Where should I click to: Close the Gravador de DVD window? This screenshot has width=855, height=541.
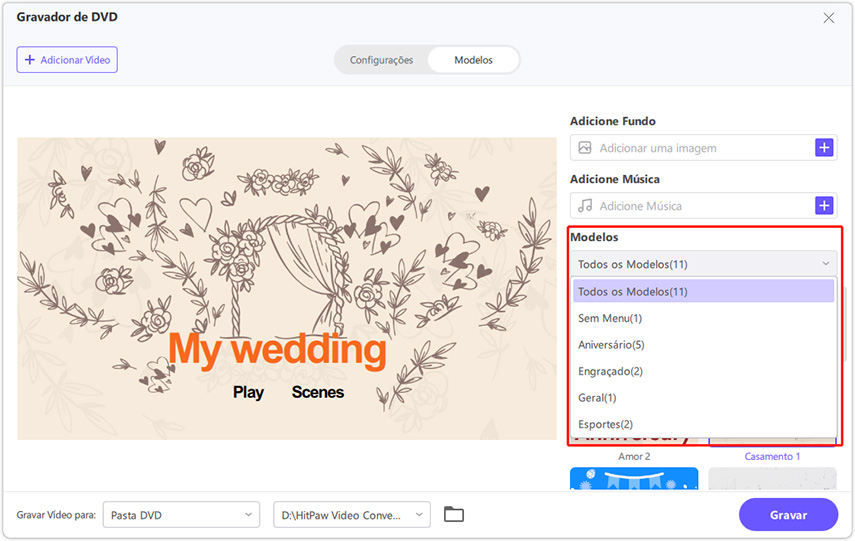click(828, 18)
